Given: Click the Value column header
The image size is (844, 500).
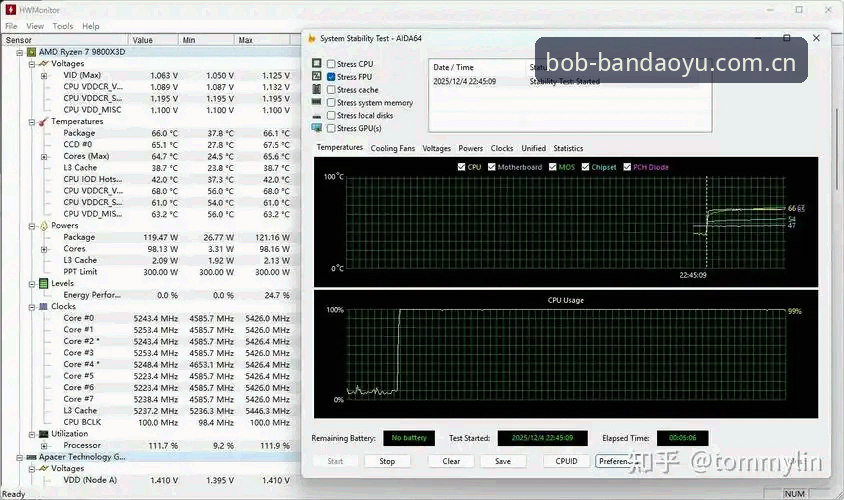Looking at the screenshot, I should pos(153,40).
